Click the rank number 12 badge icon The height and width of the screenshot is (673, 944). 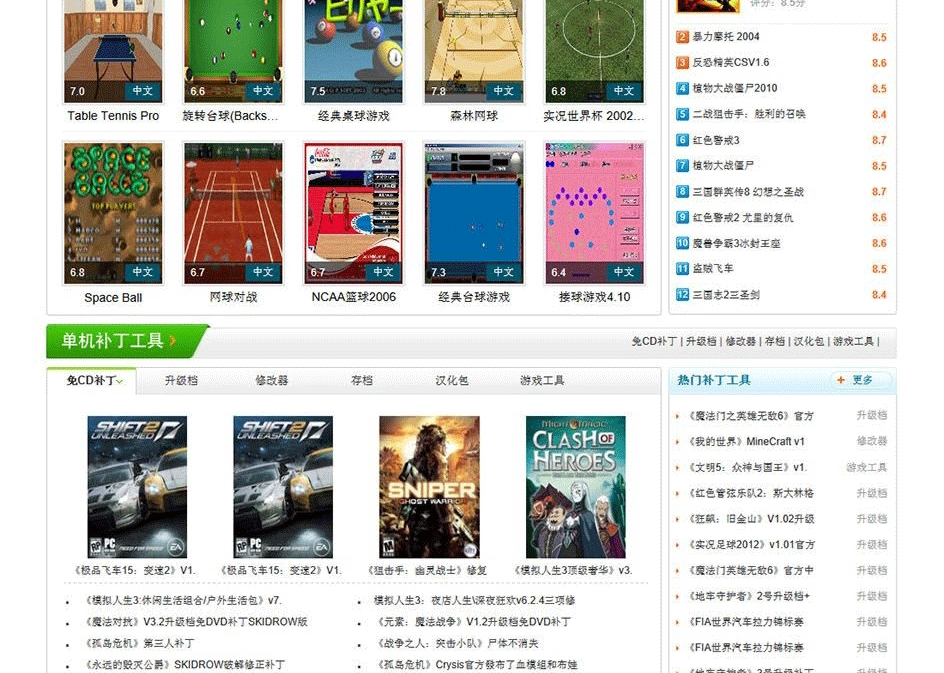(682, 294)
